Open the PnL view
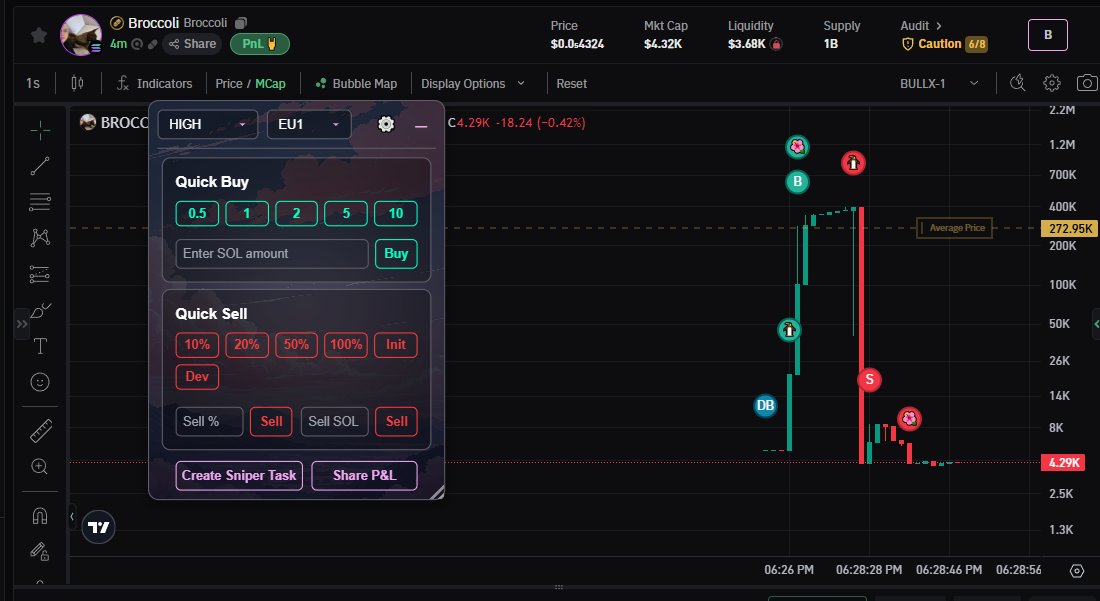The image size is (1100, 601). coord(260,44)
